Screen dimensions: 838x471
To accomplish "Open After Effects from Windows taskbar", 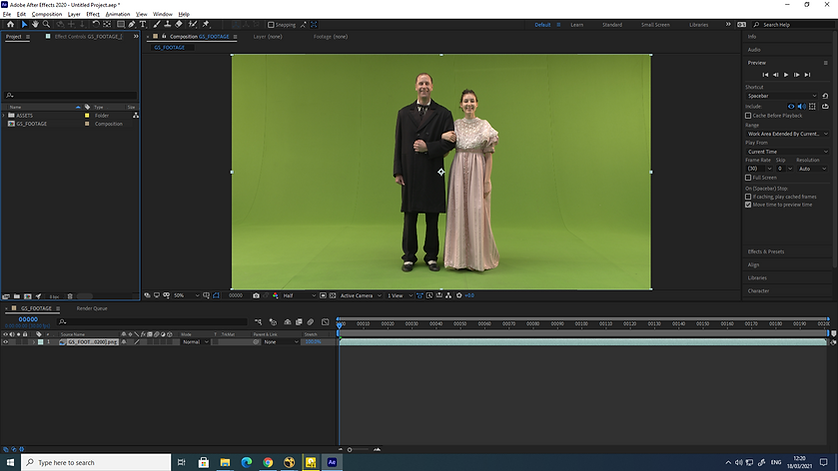I will (x=332, y=462).
